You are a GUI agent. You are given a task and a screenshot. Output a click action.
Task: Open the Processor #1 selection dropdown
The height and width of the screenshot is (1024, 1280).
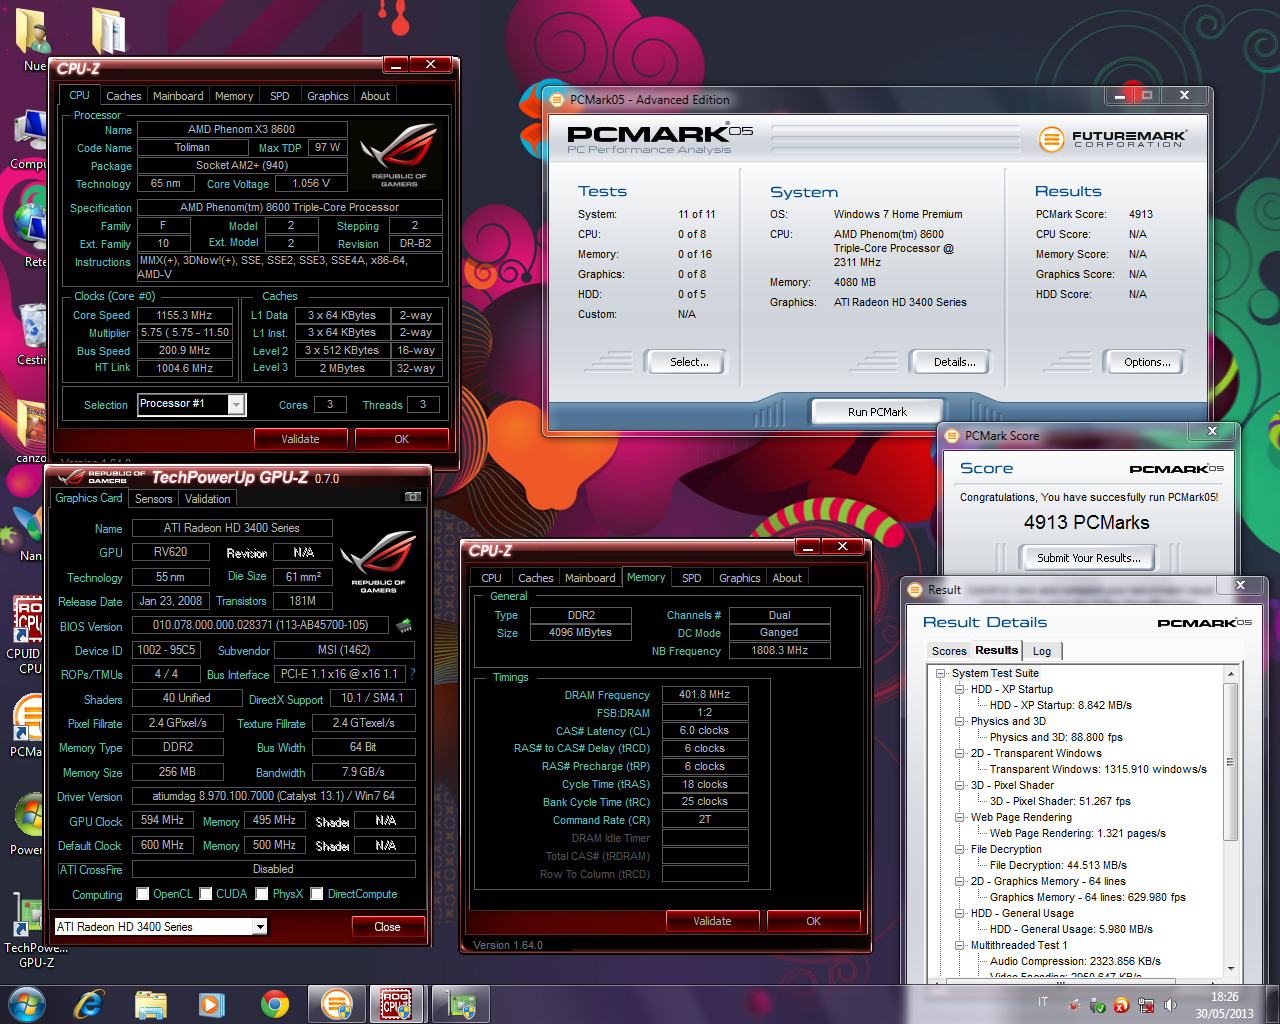(x=236, y=404)
